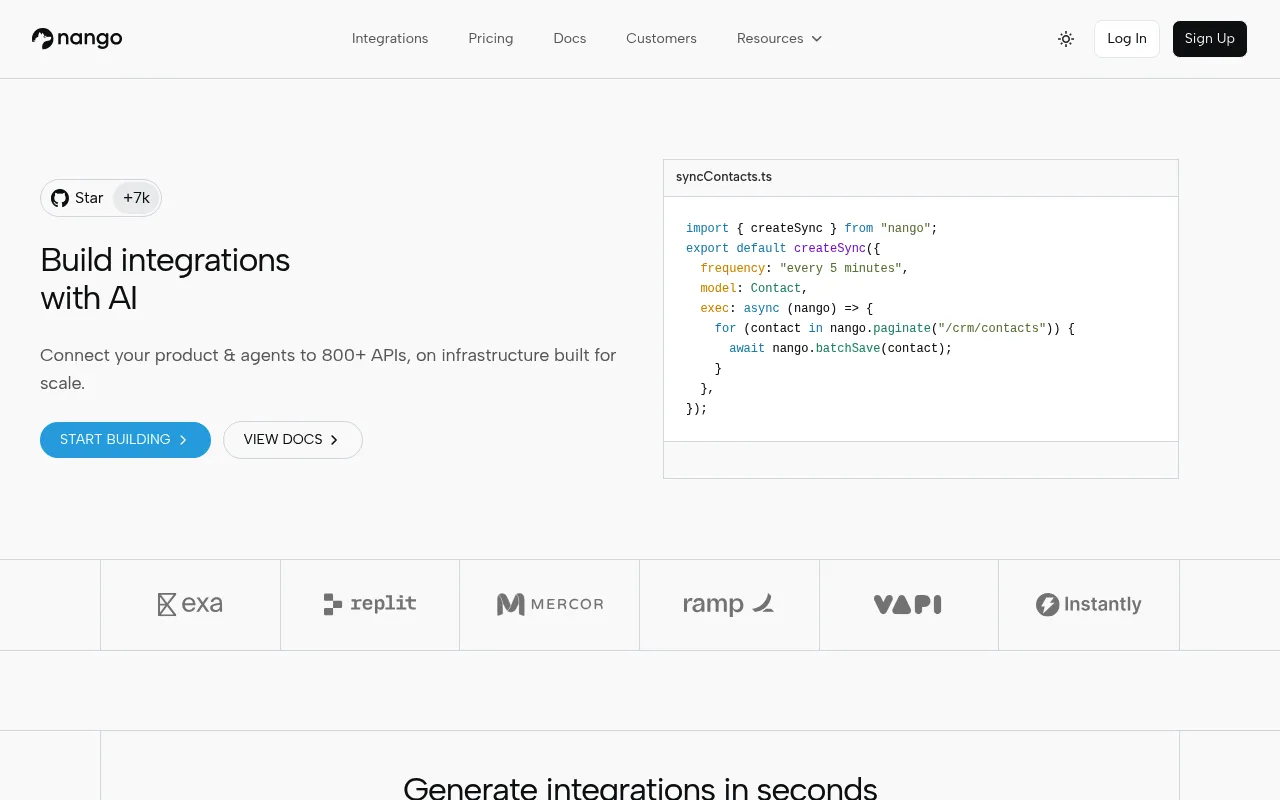The height and width of the screenshot is (800, 1280).
Task: Visit the Customers page
Action: coord(661,39)
